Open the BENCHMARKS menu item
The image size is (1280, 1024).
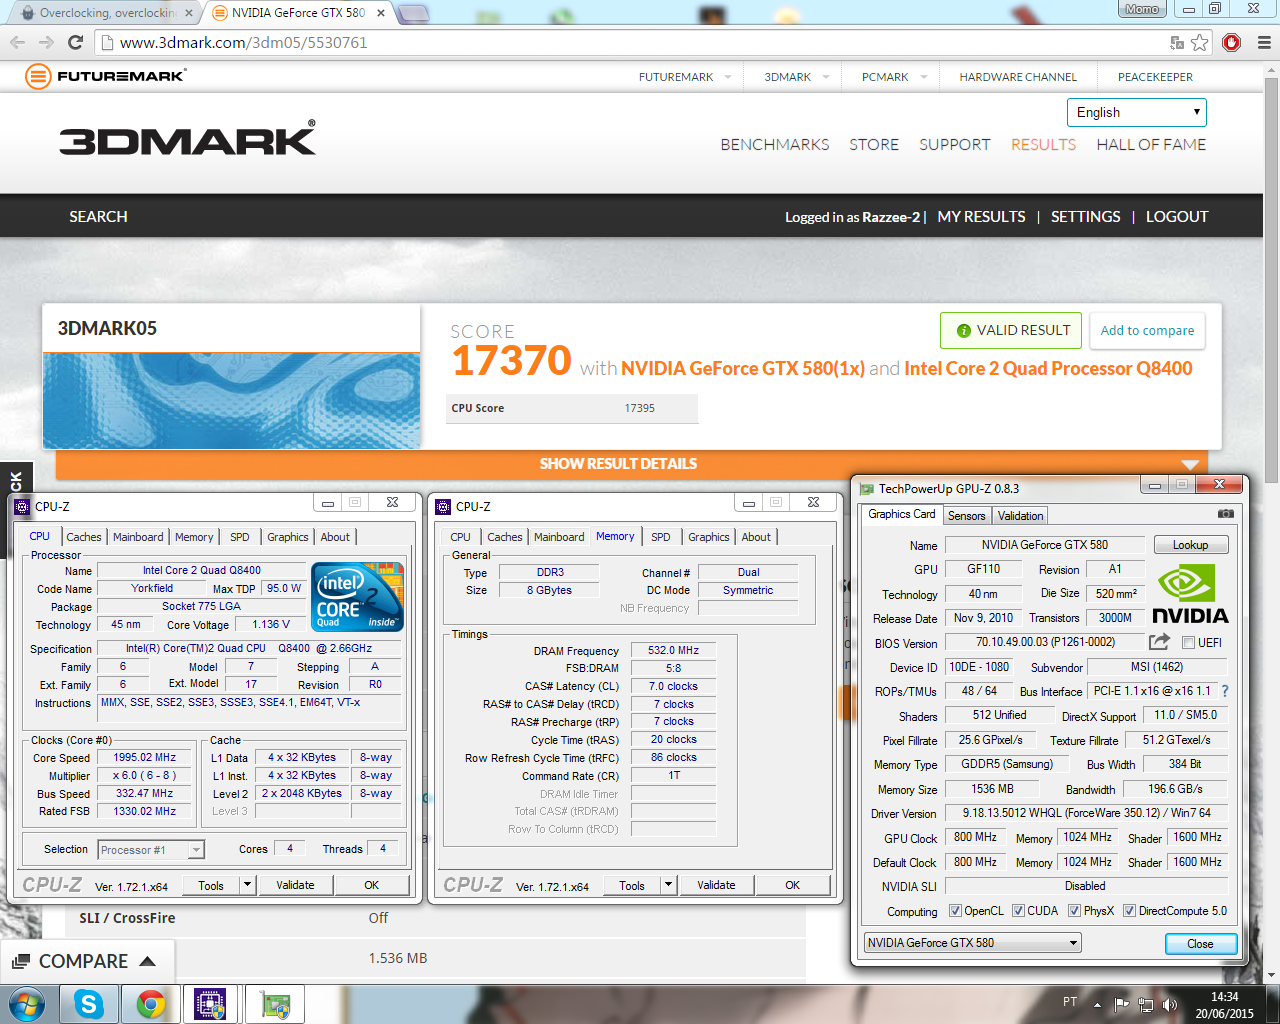[775, 144]
